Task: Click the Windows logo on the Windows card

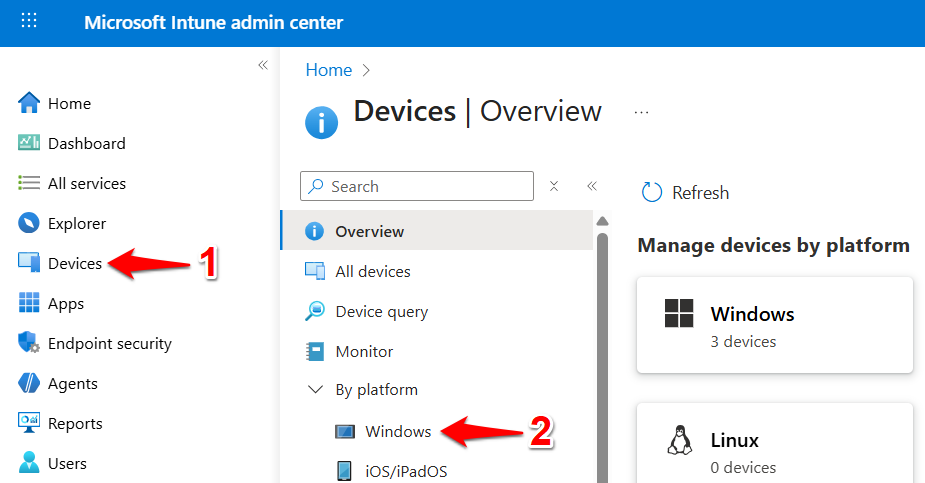Action: point(679,313)
